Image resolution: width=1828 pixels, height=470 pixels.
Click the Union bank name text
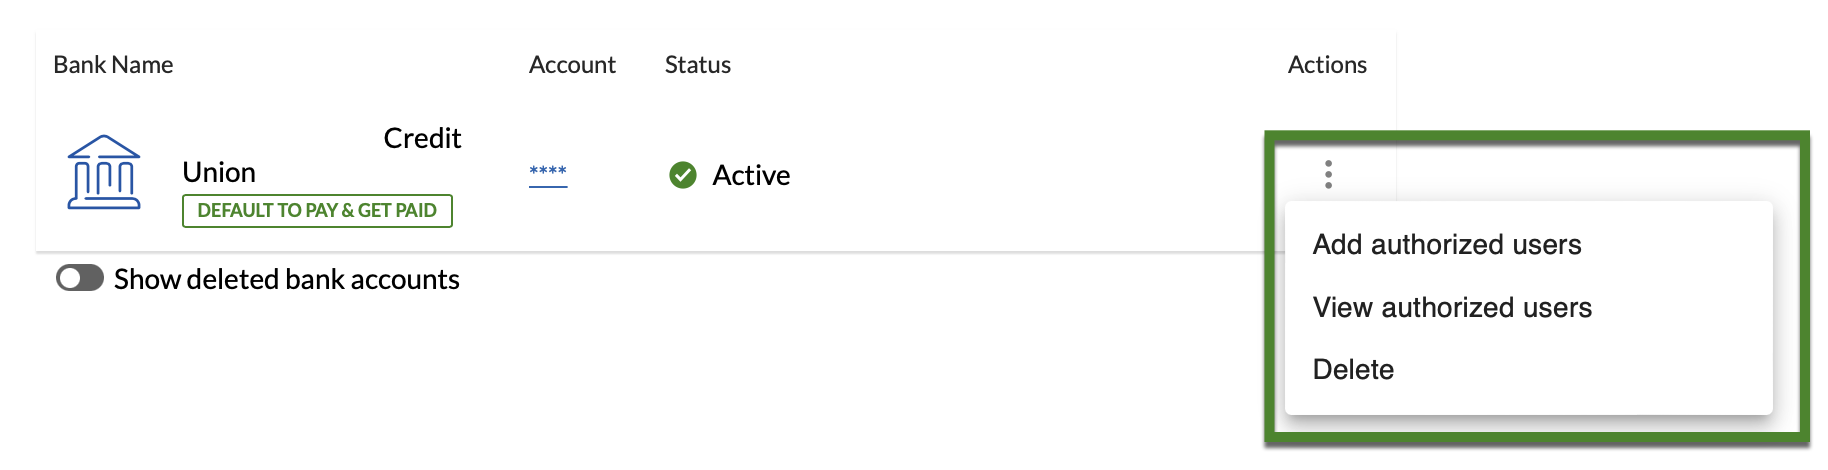219,173
